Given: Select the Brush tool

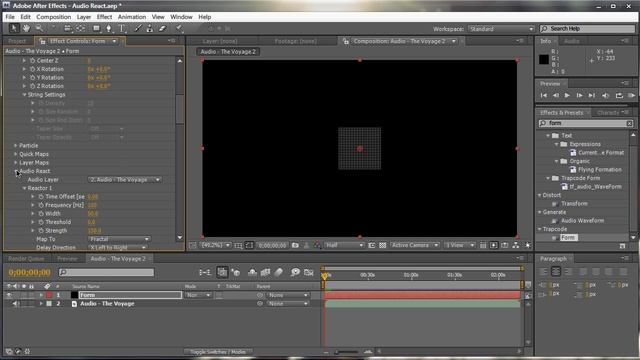Looking at the screenshot, I should 138,28.
